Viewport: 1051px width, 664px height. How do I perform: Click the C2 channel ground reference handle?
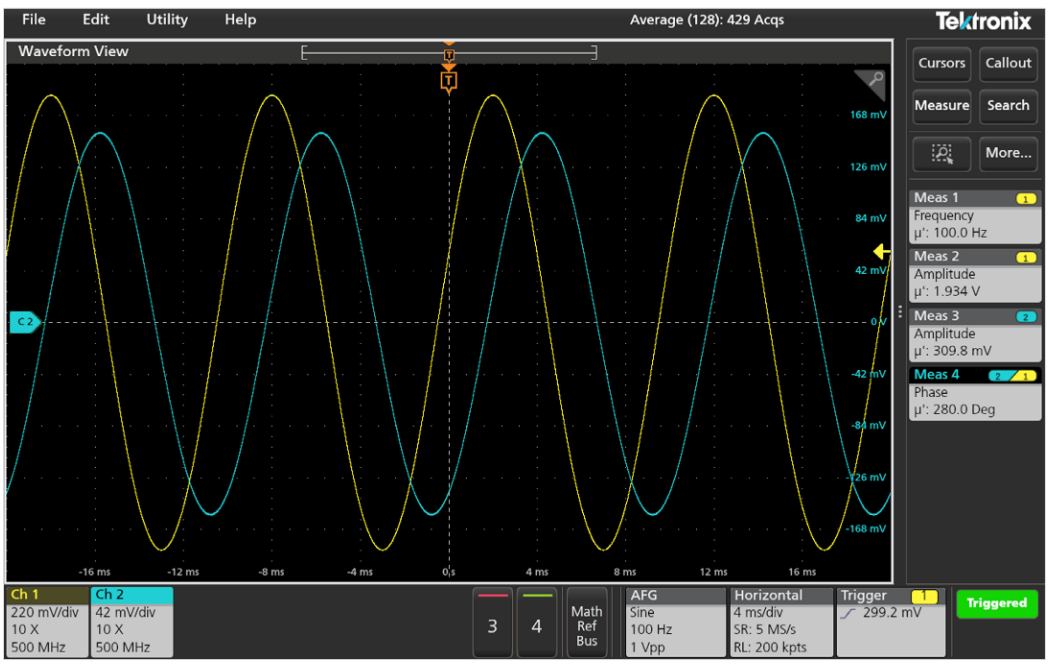pos(24,322)
